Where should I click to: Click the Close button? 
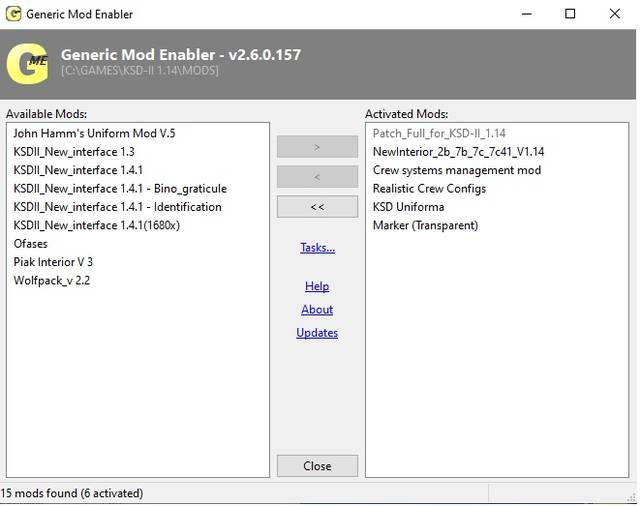tap(317, 466)
